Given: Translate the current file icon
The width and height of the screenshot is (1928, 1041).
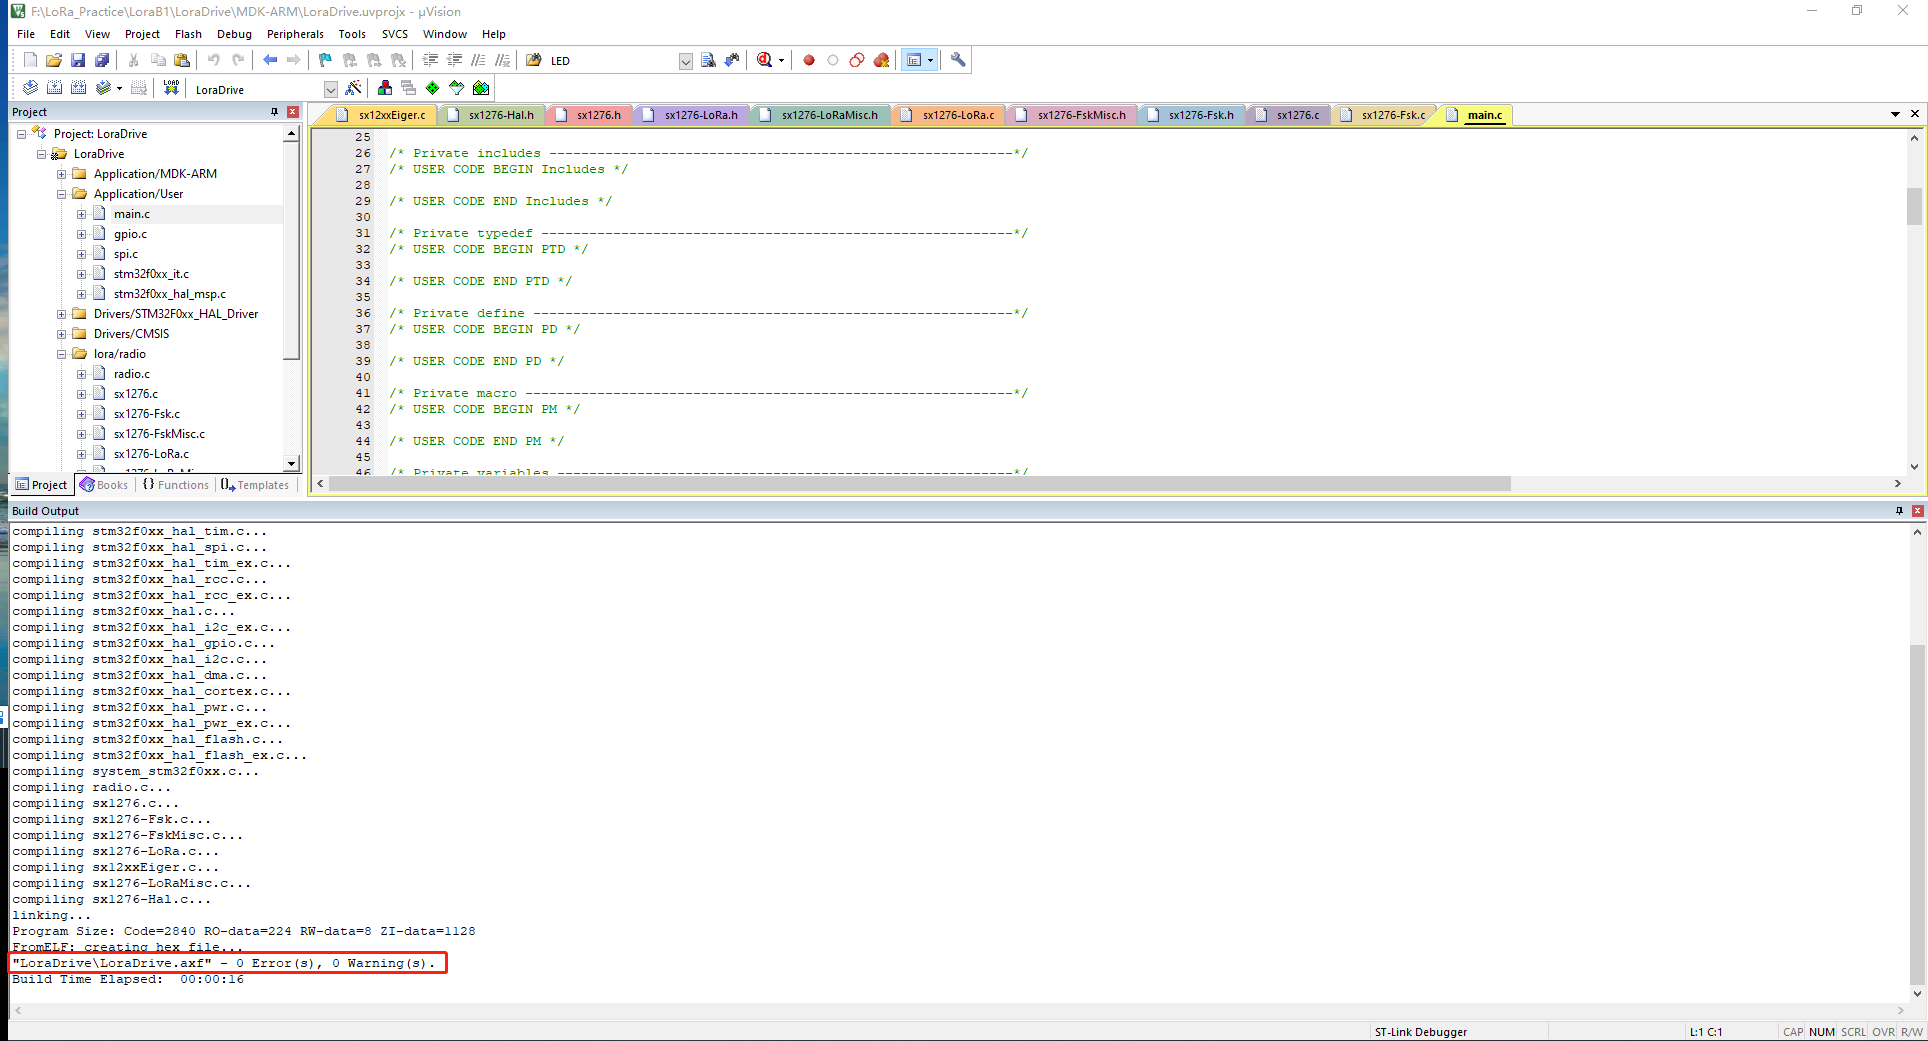Looking at the screenshot, I should click(x=30, y=88).
